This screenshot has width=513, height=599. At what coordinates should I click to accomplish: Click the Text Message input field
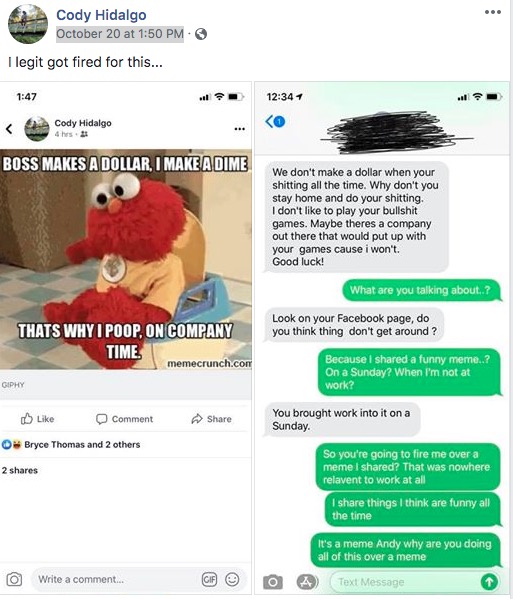[x=405, y=582]
